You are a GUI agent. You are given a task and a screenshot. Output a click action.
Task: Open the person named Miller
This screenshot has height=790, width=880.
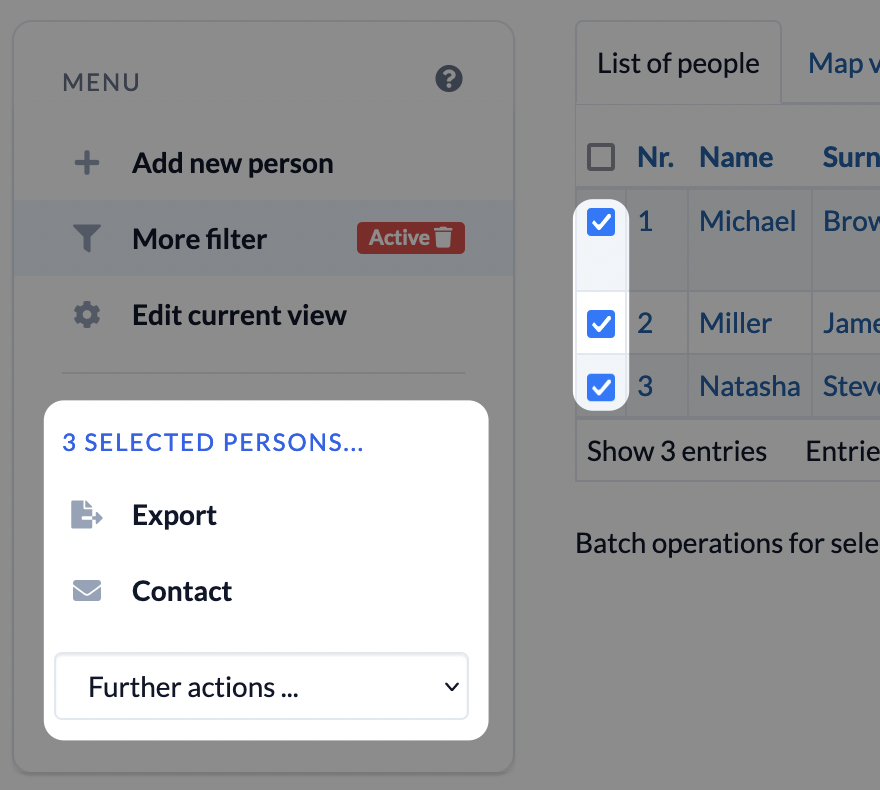point(735,323)
